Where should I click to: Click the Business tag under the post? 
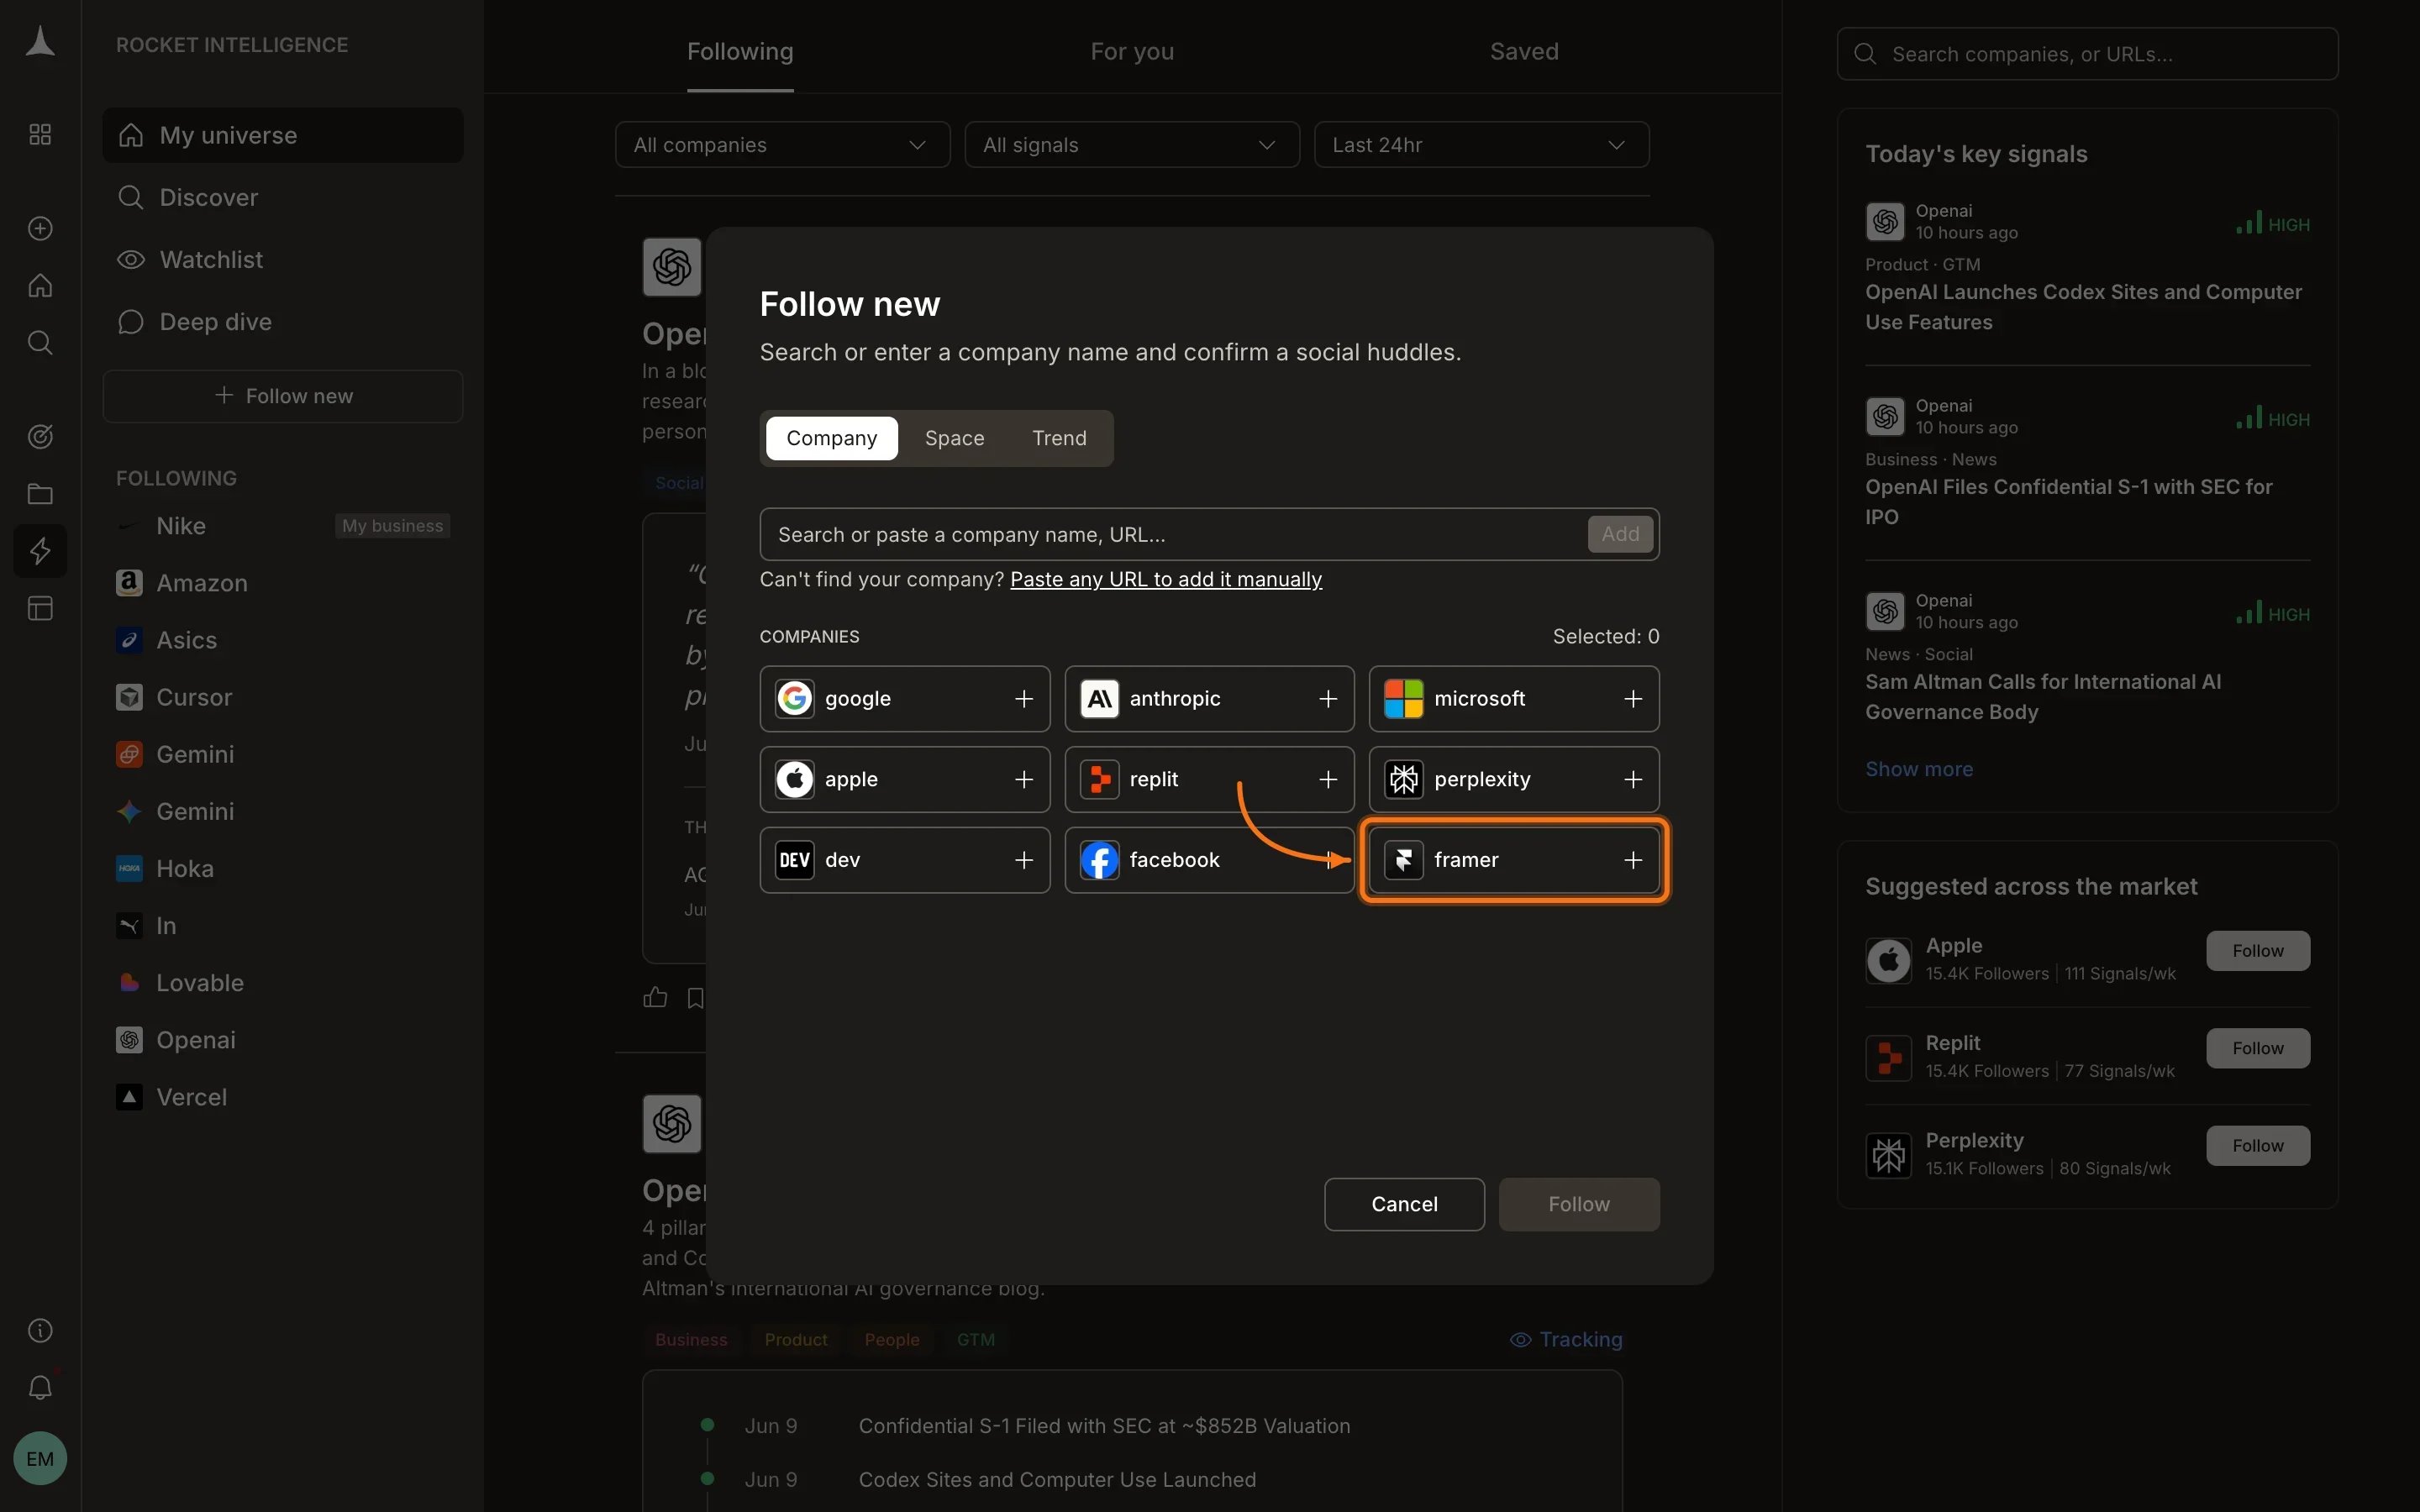coord(691,1339)
